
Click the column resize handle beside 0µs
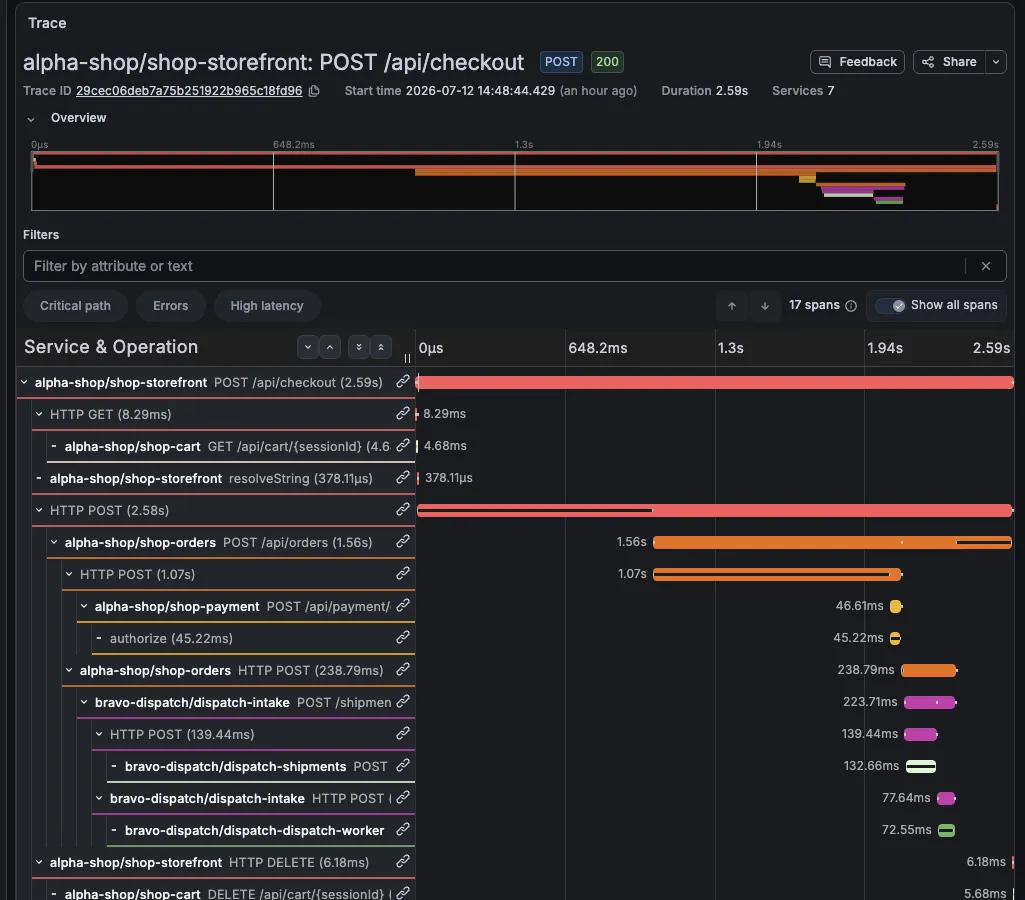407,358
